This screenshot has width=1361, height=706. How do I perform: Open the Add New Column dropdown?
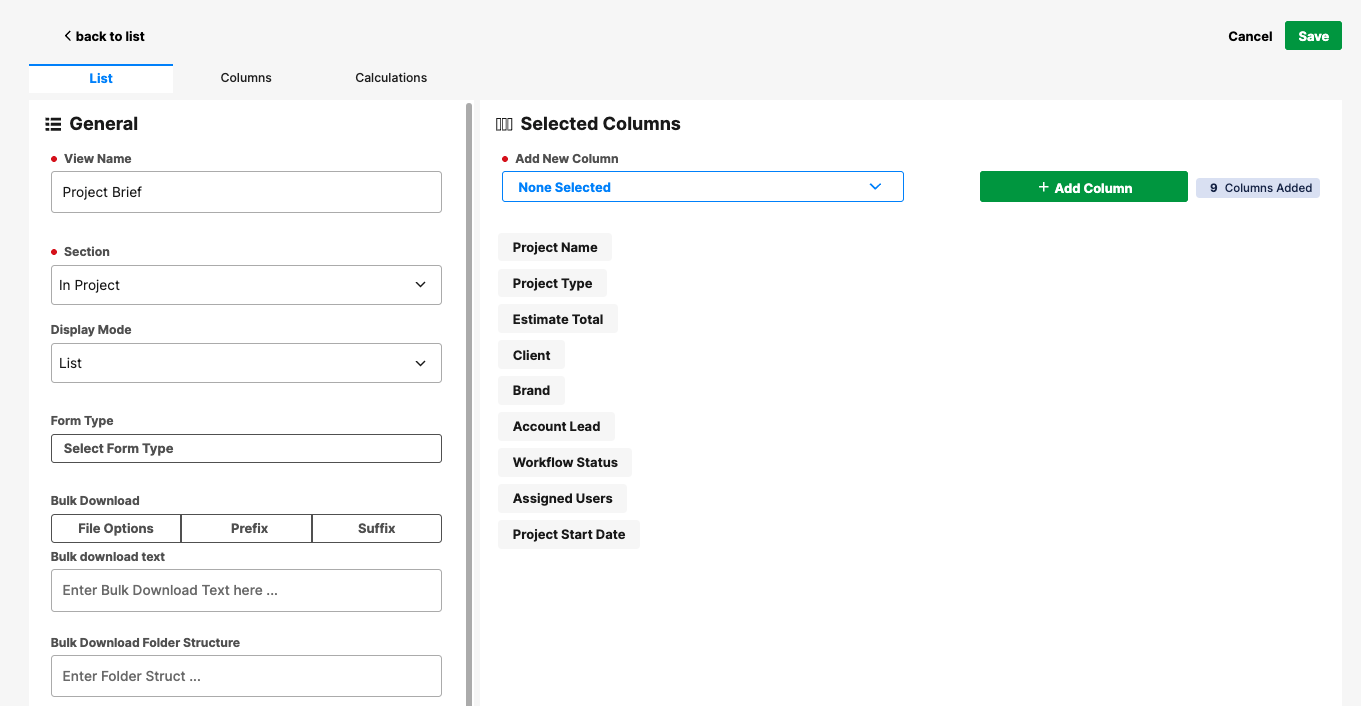pos(702,187)
